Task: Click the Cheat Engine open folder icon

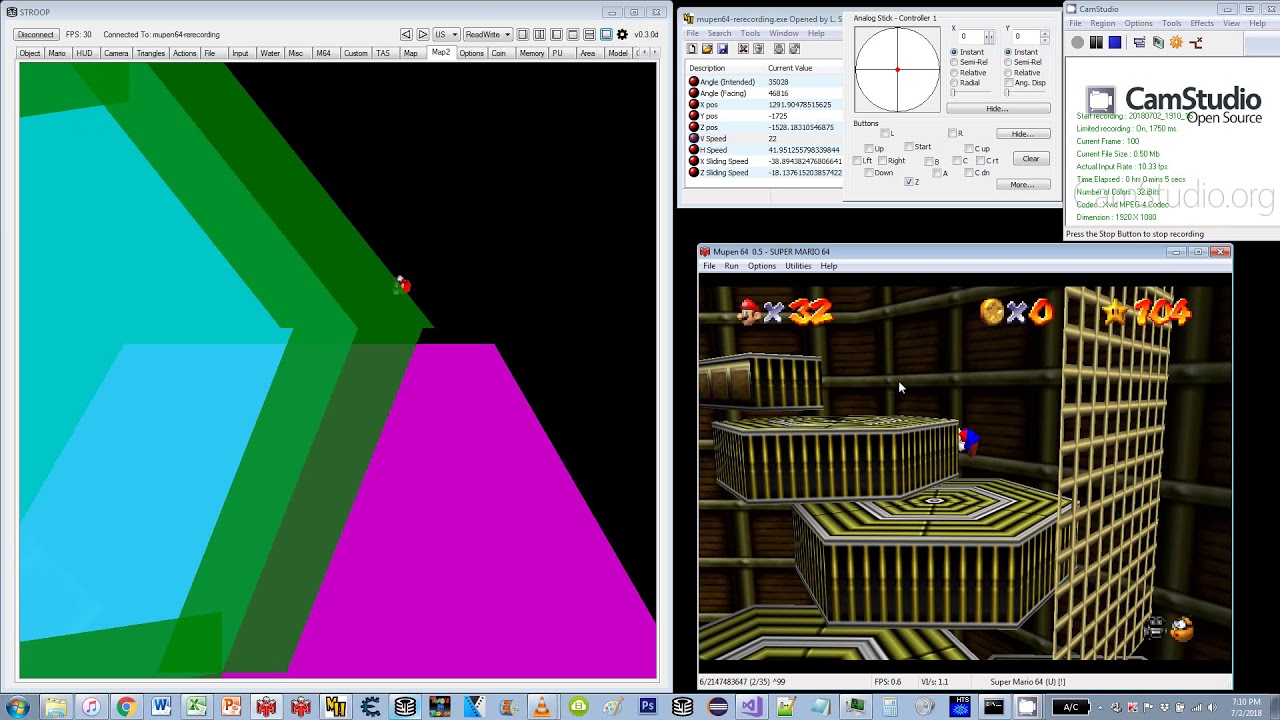Action: [707, 48]
